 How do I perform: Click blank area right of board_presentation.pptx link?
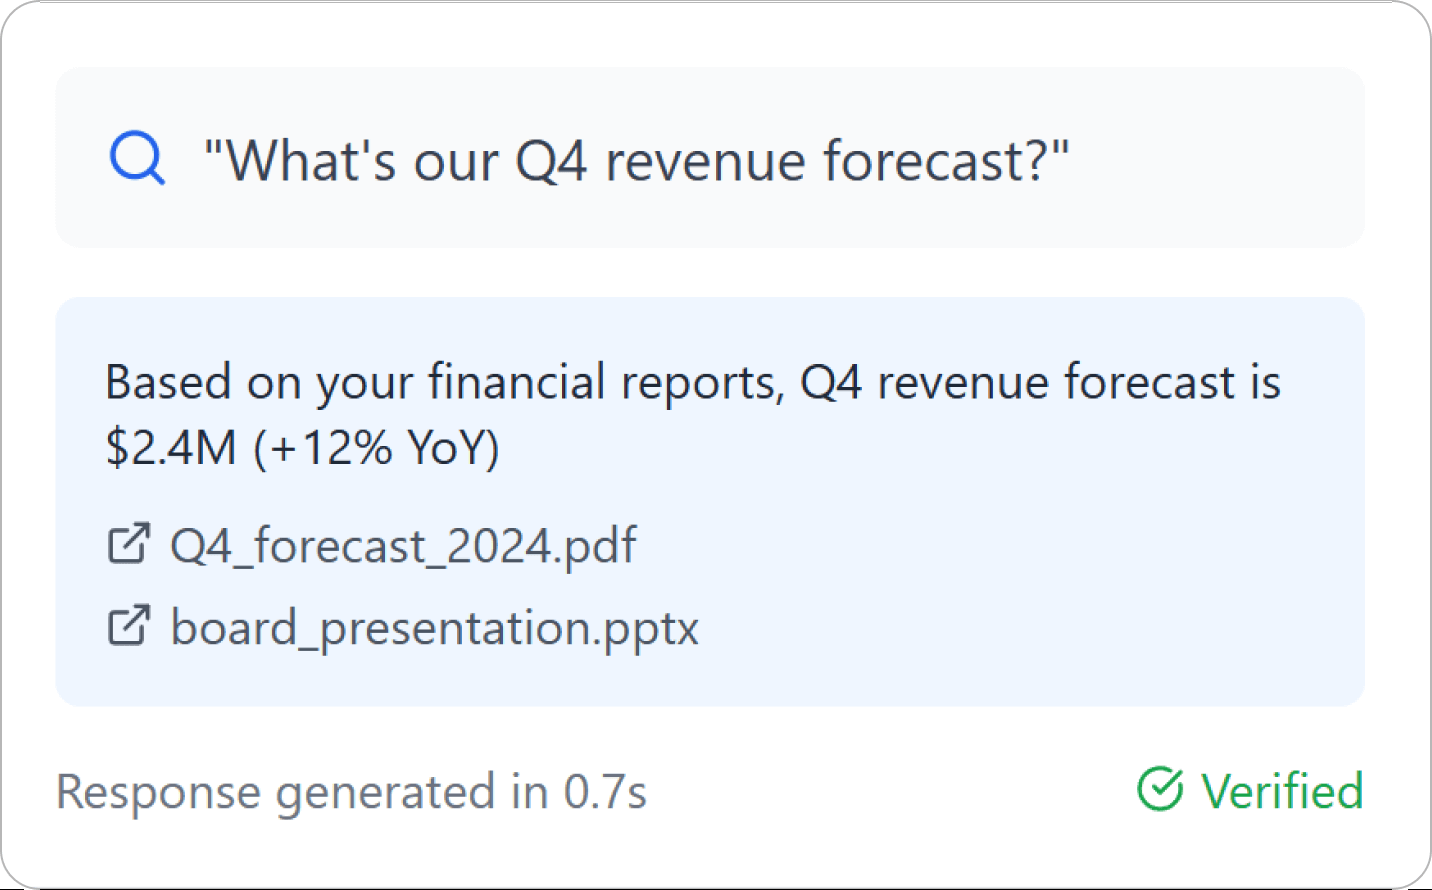coord(1000,628)
